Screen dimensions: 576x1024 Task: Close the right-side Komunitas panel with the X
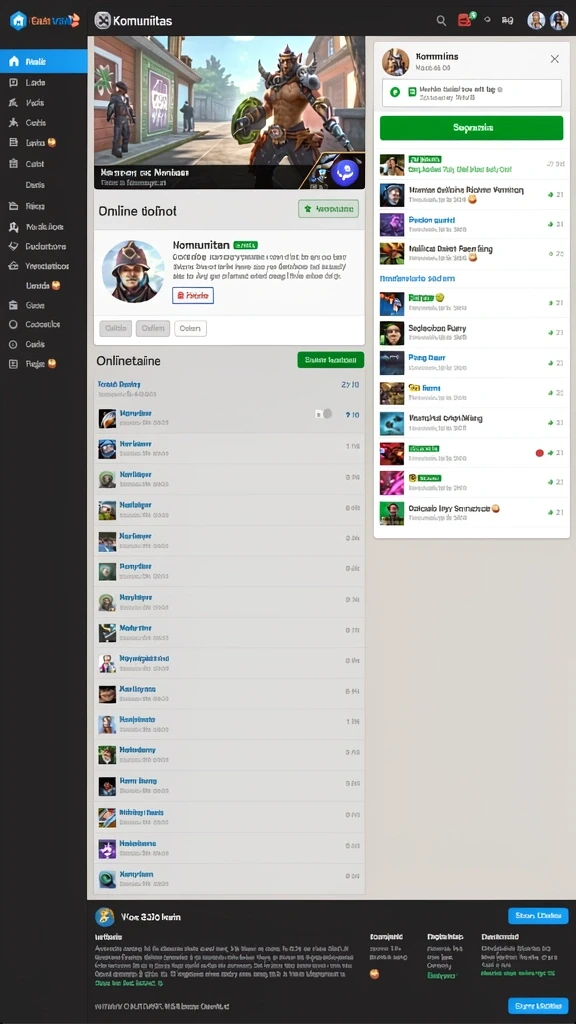coord(554,59)
